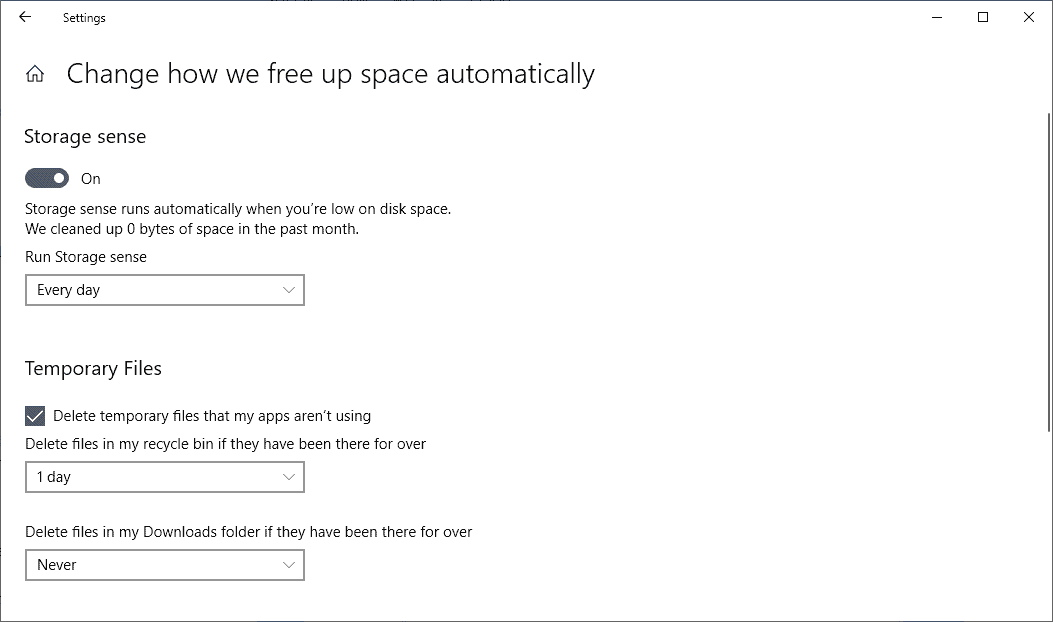The image size is (1053, 622).
Task: Toggle Storage sense to Off state
Action: pyautogui.click(x=46, y=177)
